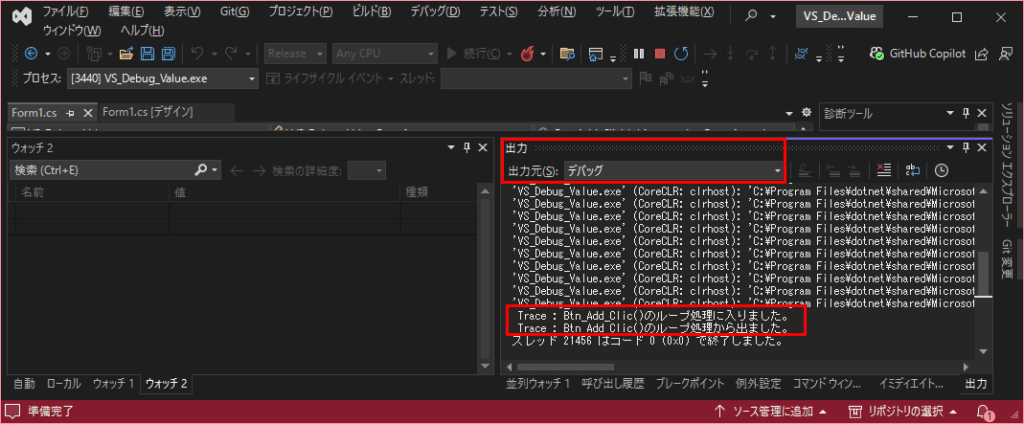Open the search magnifier in title bar
This screenshot has height=424, width=1024.
(752, 16)
